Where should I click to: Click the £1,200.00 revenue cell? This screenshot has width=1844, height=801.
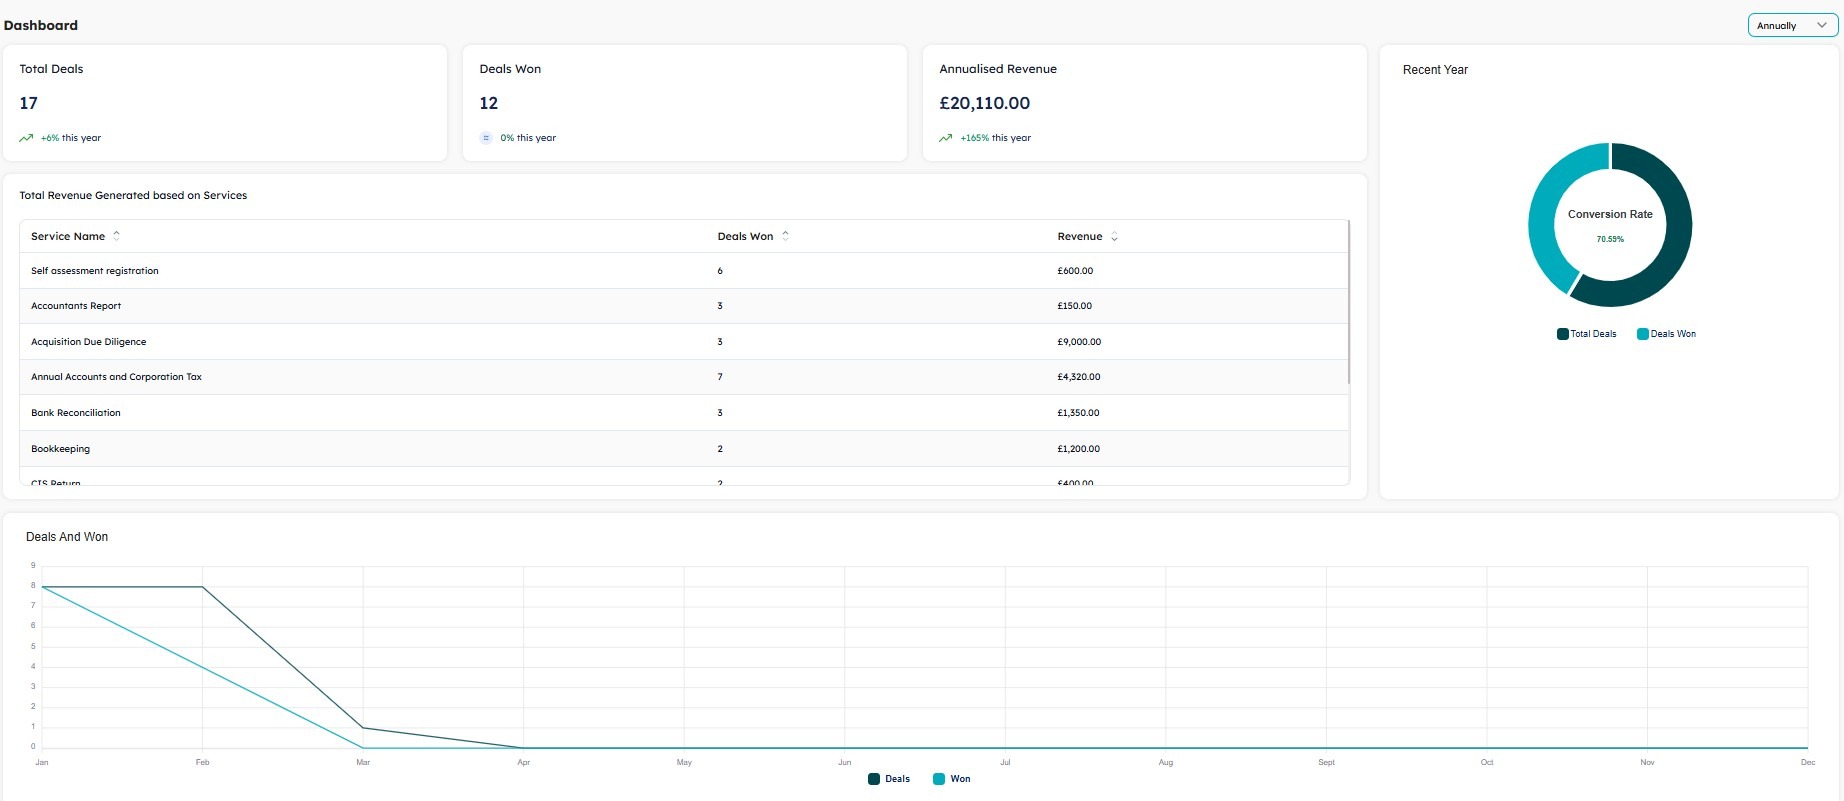[x=1078, y=449]
